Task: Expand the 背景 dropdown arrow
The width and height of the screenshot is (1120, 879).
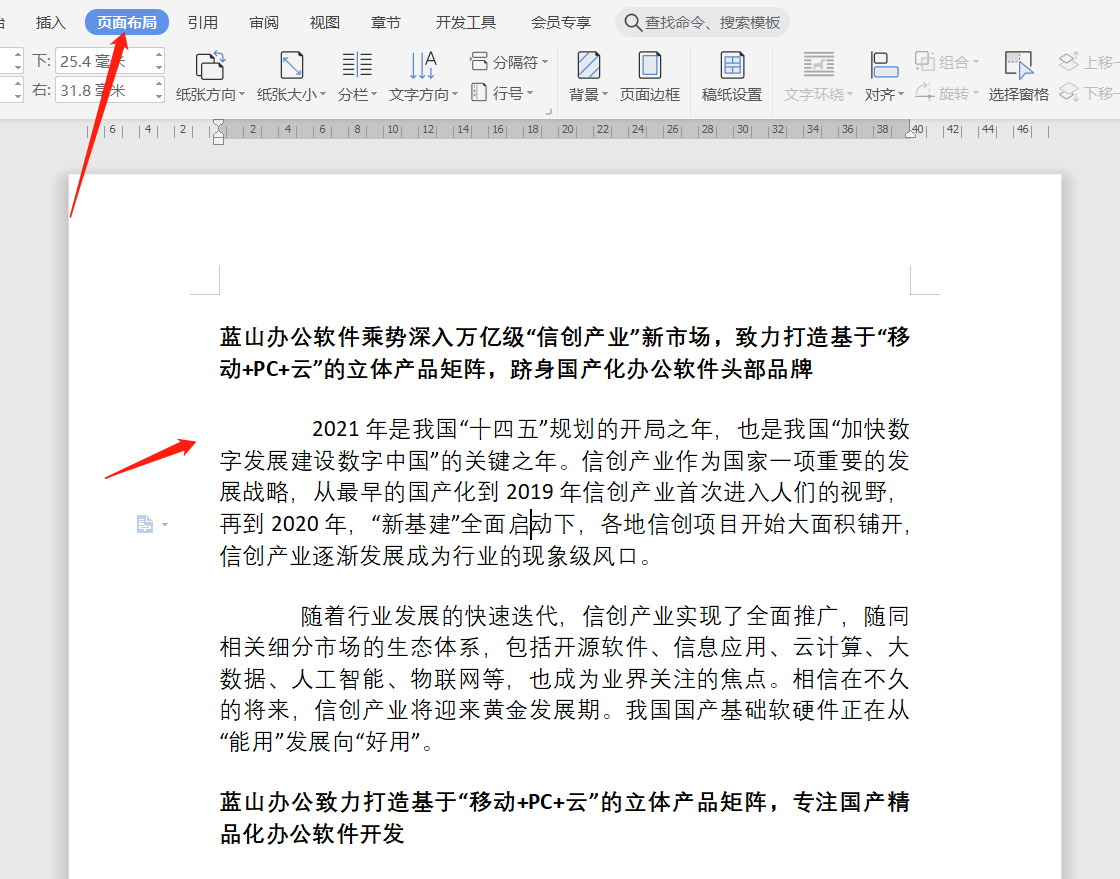Action: coord(605,94)
